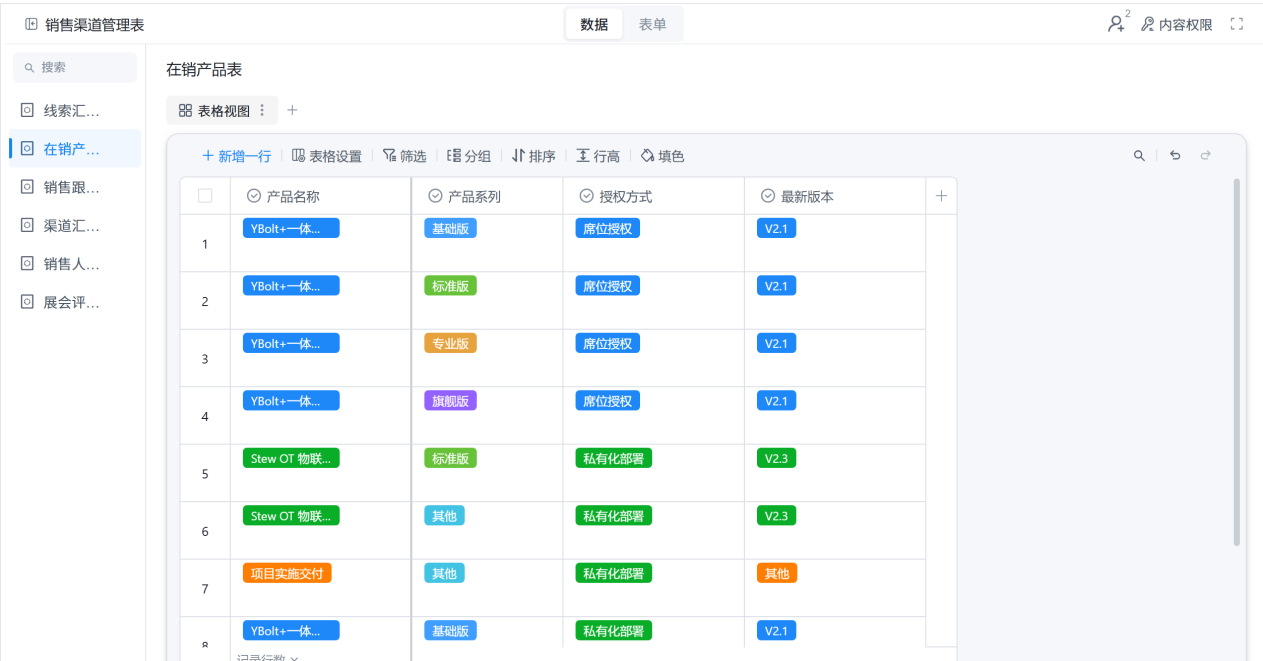Open the 产品系列 column header

pos(487,196)
